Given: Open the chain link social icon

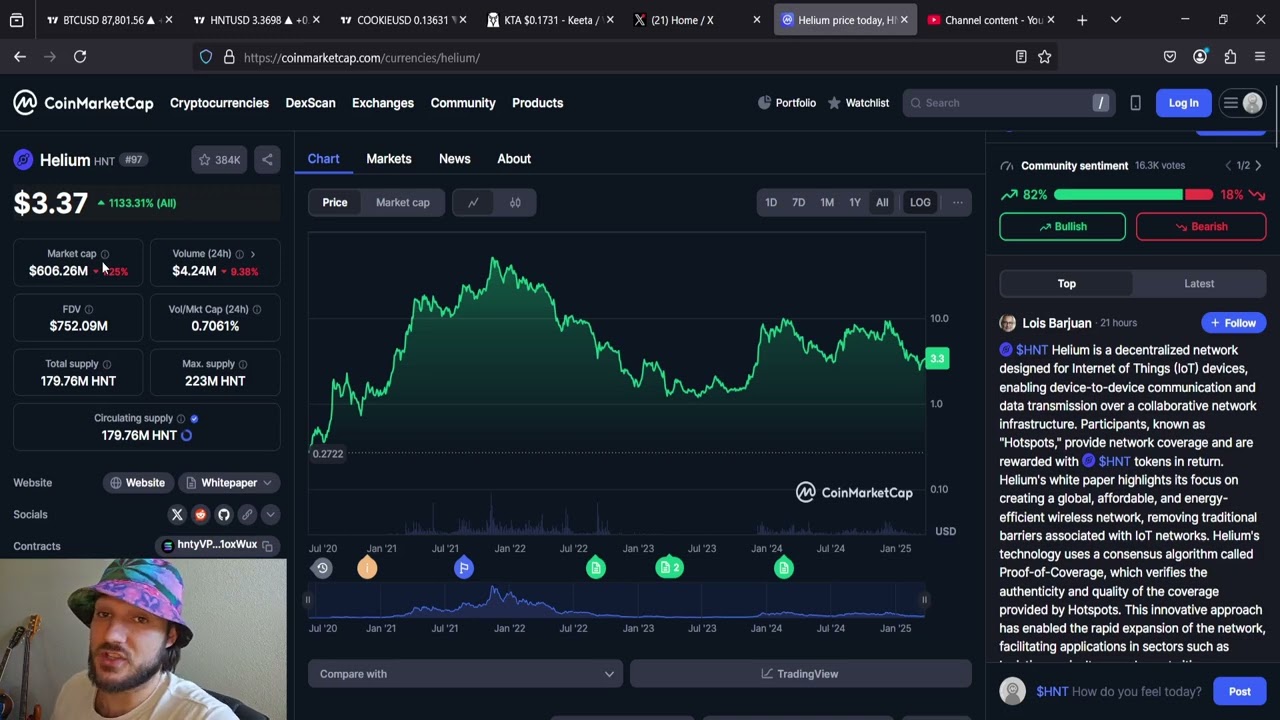Looking at the screenshot, I should click(247, 514).
